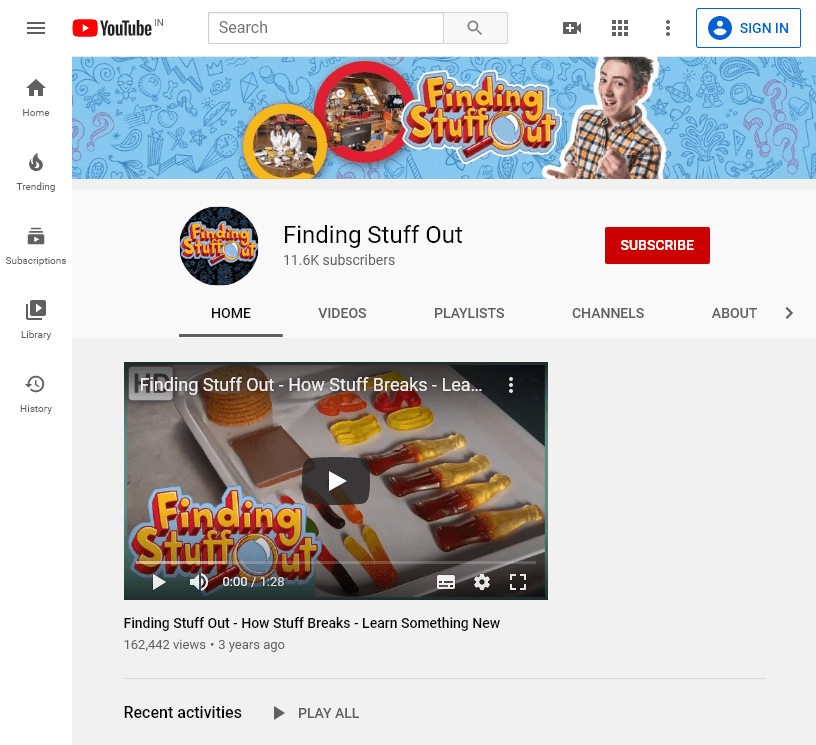Toggle subtitles in the video player
The height and width of the screenshot is (745, 816).
pos(446,582)
